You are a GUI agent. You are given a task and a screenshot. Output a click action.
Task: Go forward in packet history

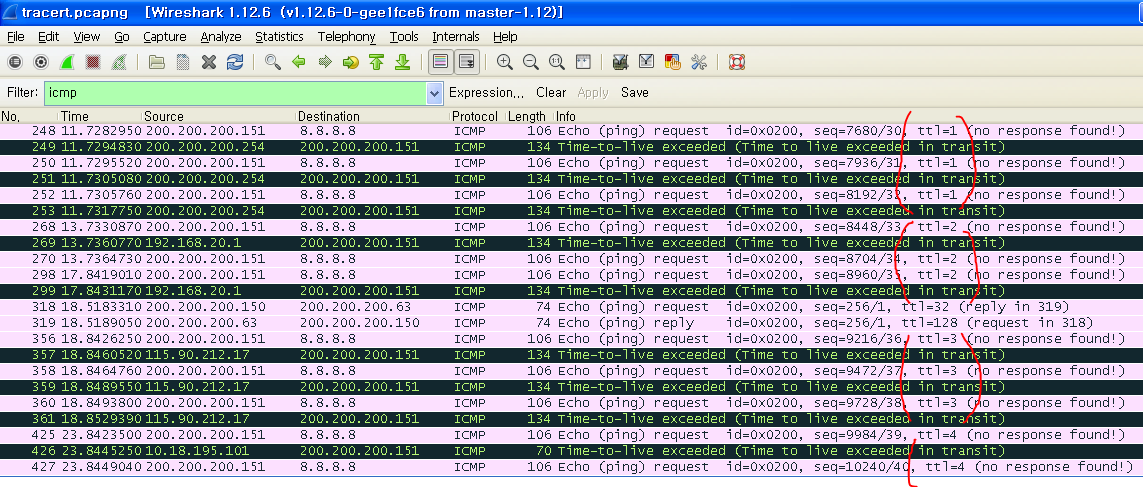click(x=325, y=63)
